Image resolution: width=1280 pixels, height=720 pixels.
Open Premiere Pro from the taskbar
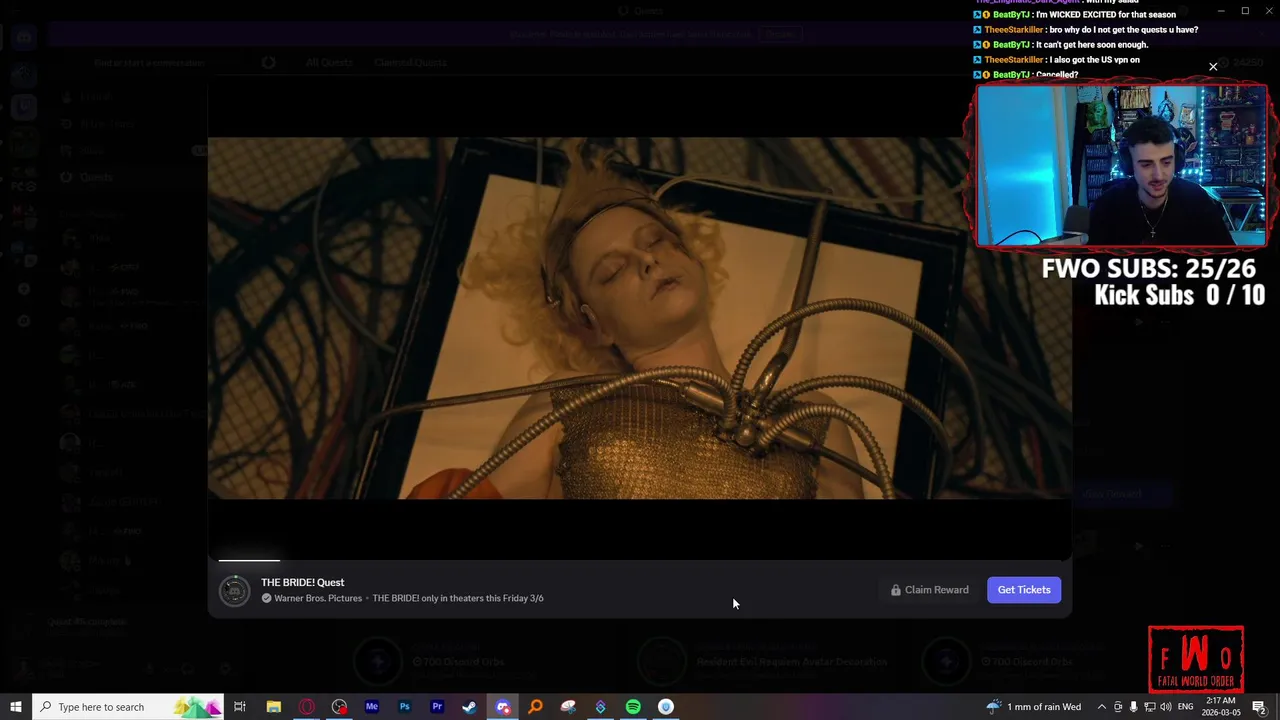[x=437, y=707]
